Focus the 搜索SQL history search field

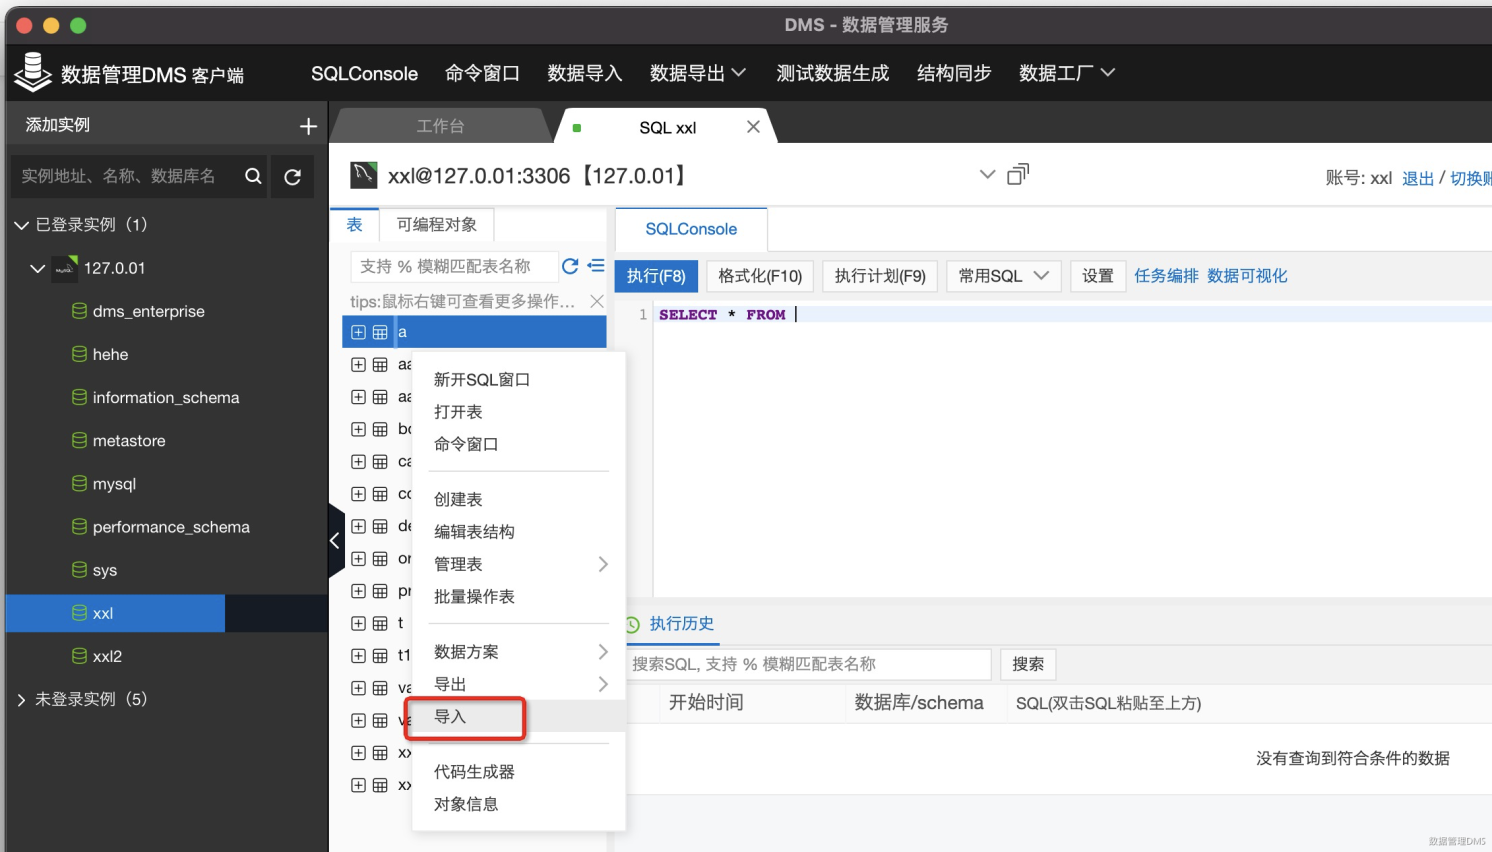coord(808,664)
